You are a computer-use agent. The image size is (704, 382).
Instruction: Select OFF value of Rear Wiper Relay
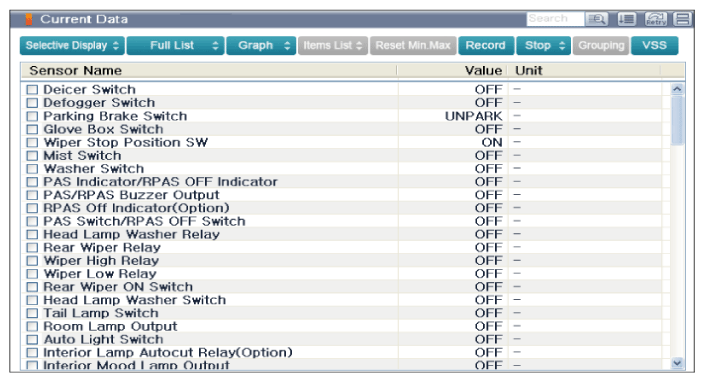point(489,247)
